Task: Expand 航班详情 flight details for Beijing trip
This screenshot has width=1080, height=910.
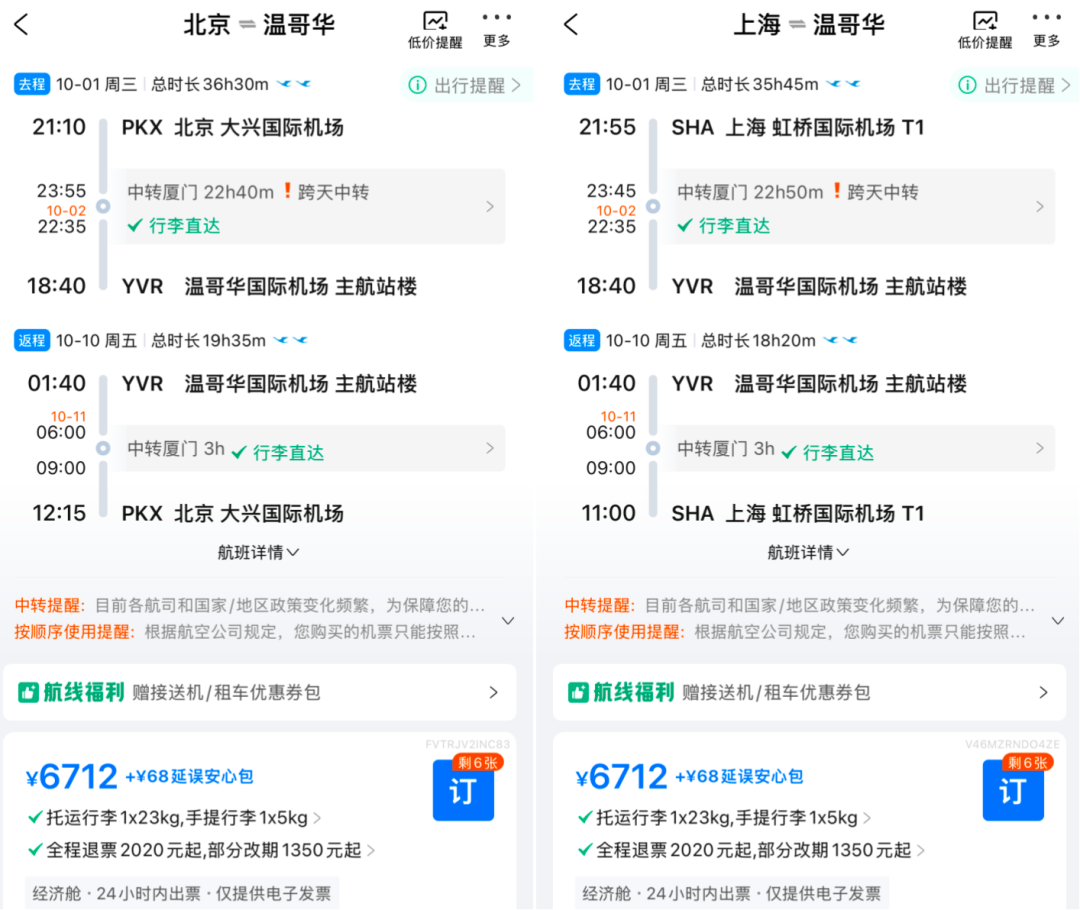Action: pyautogui.click(x=258, y=552)
